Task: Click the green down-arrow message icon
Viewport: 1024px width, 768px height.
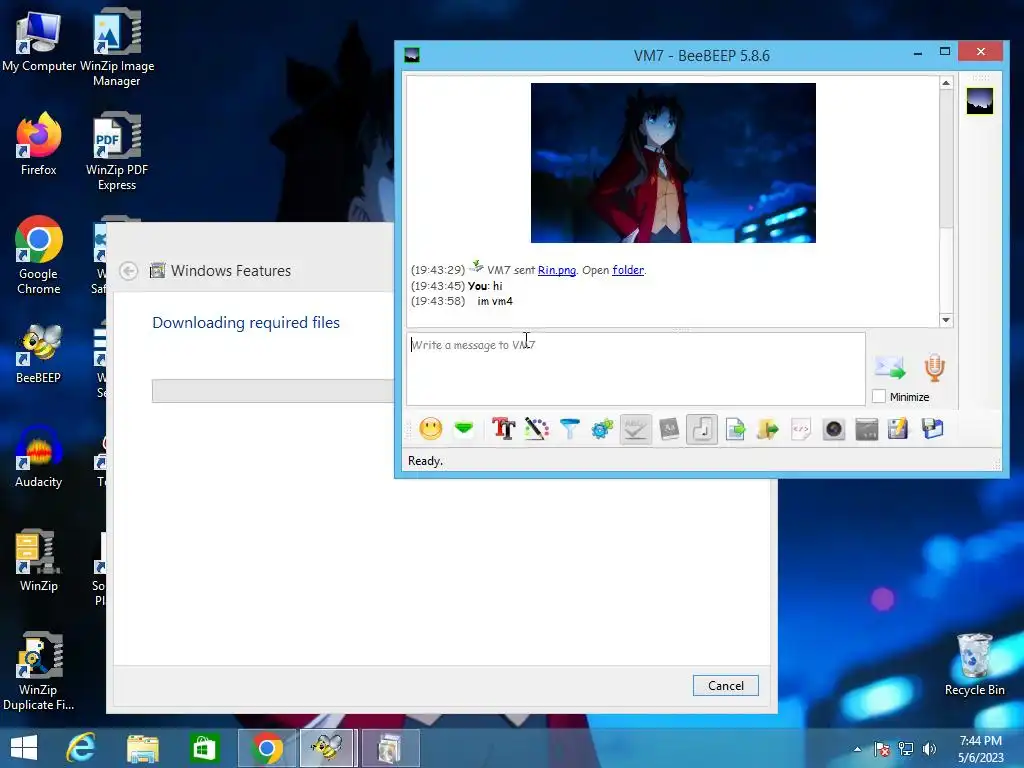Action: (x=464, y=429)
